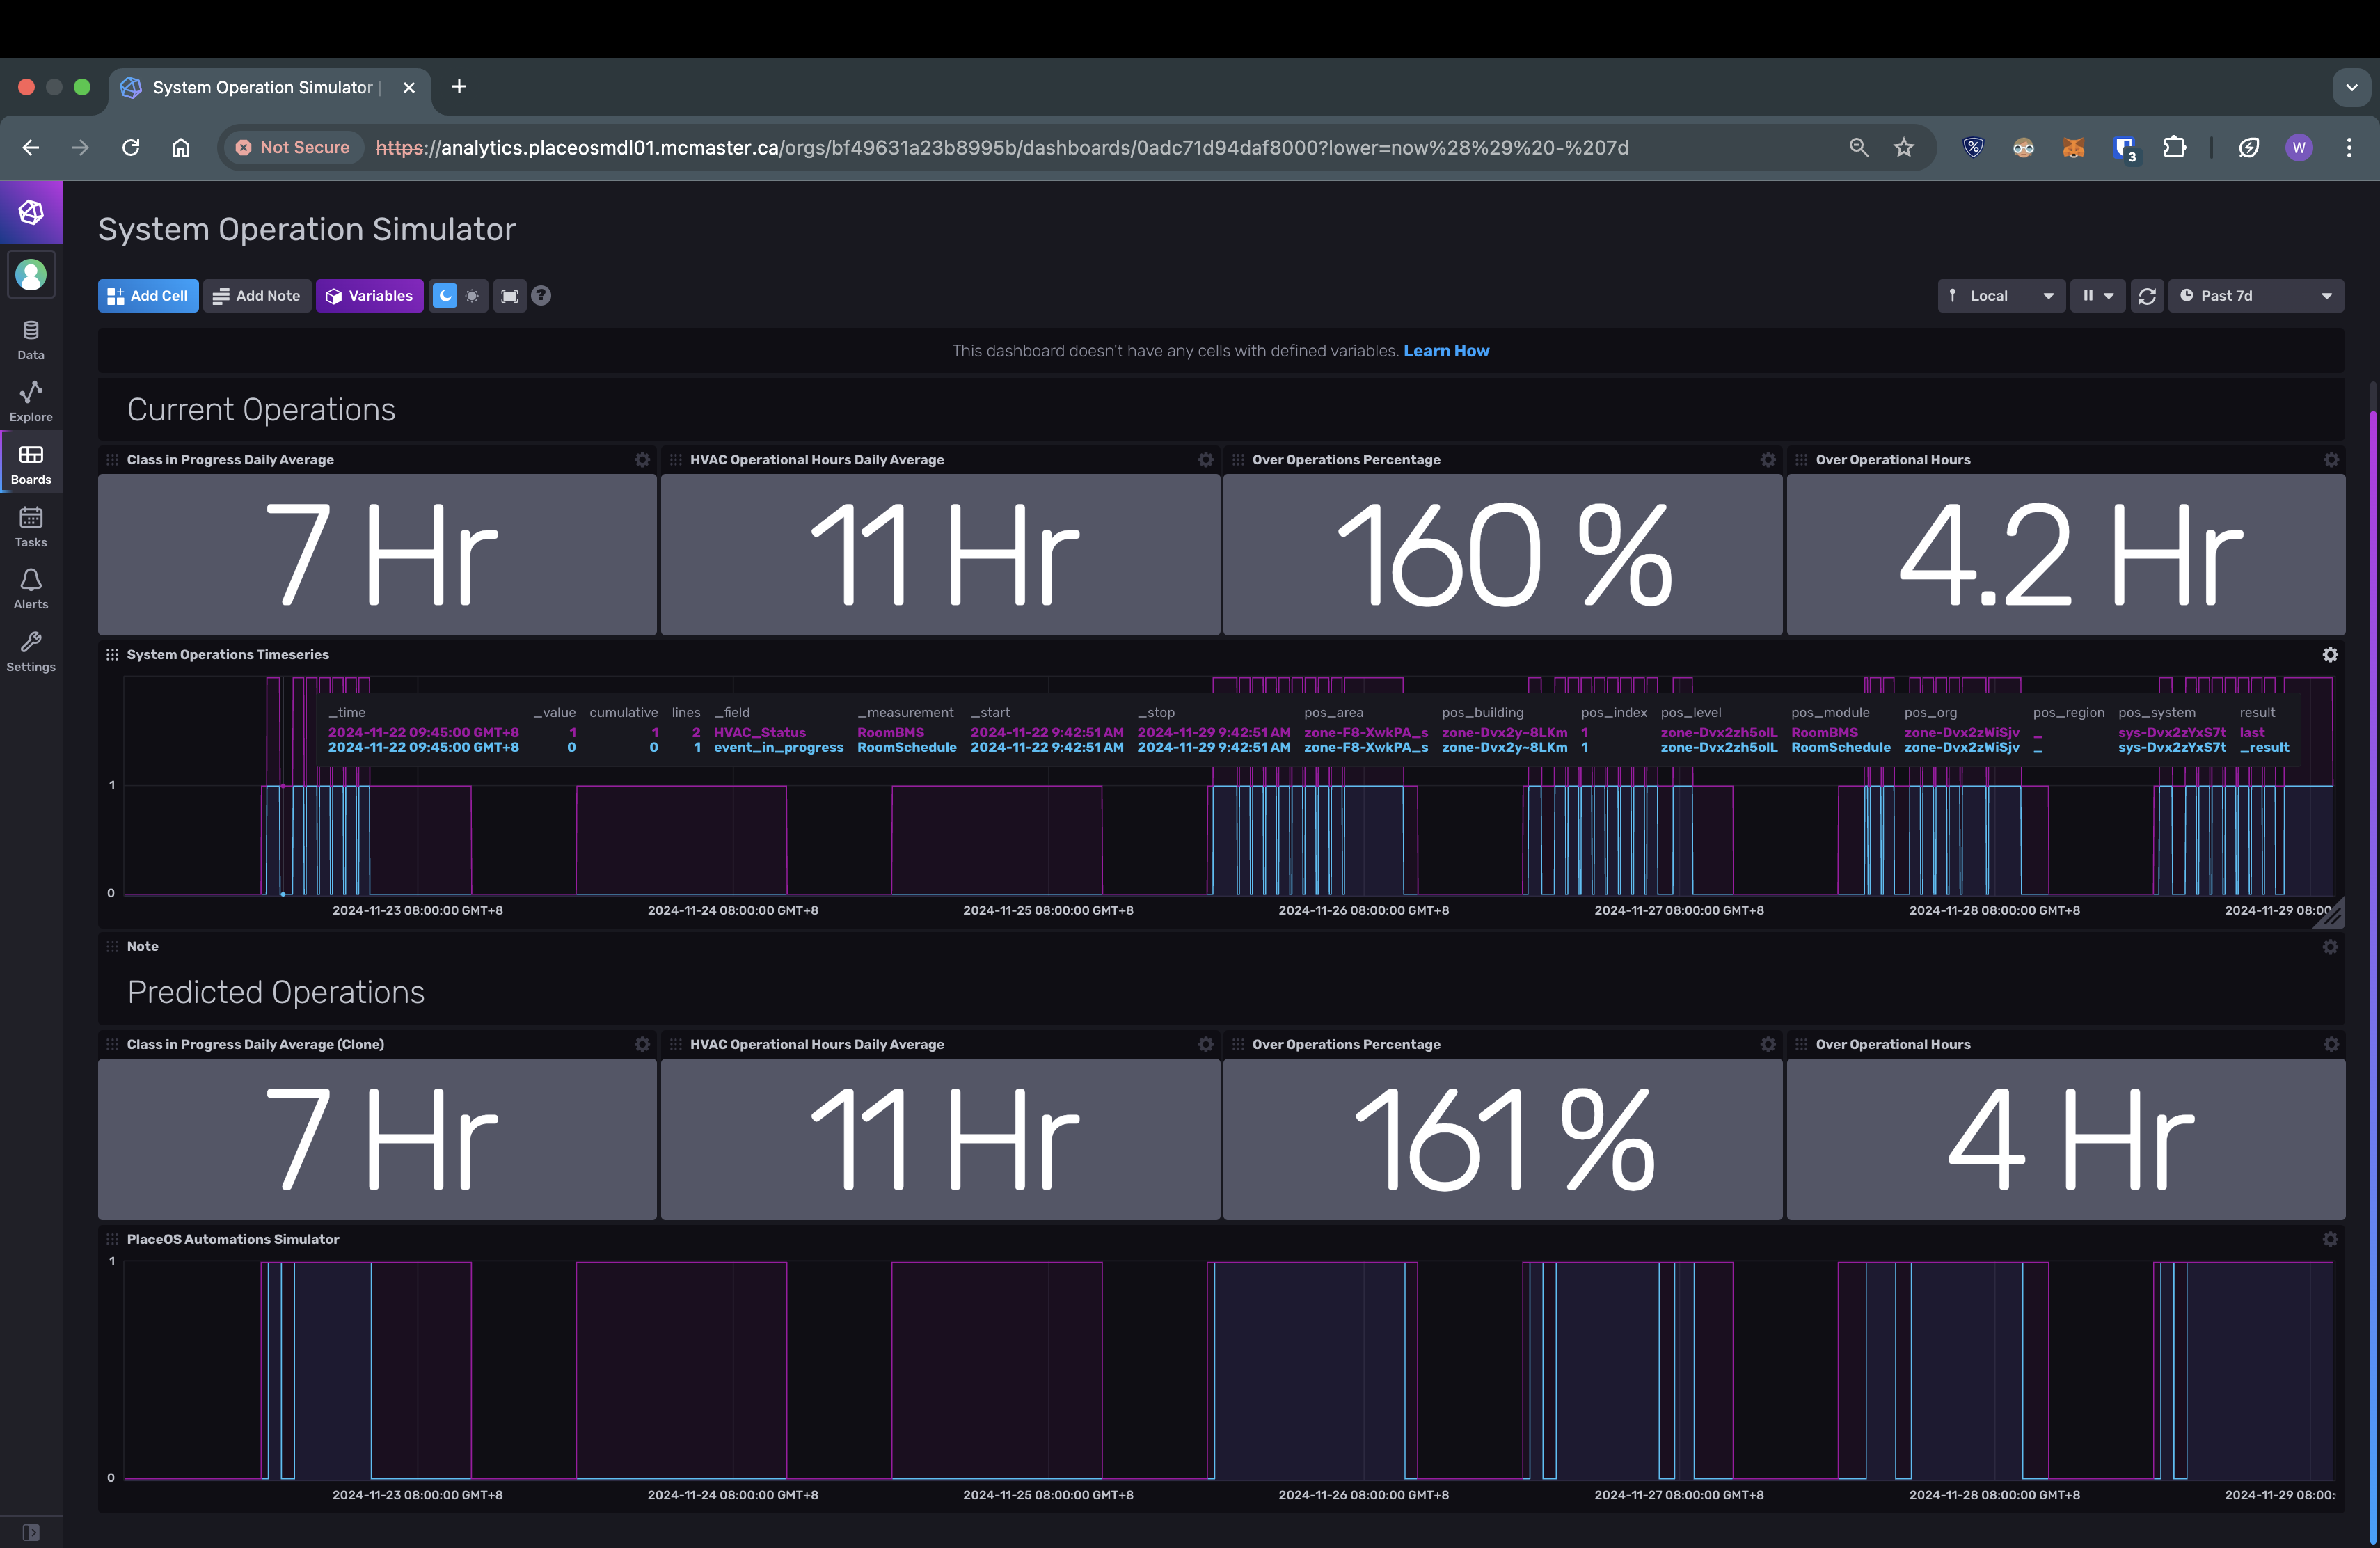
Task: Open the dashboard help question mark
Action: (541, 295)
